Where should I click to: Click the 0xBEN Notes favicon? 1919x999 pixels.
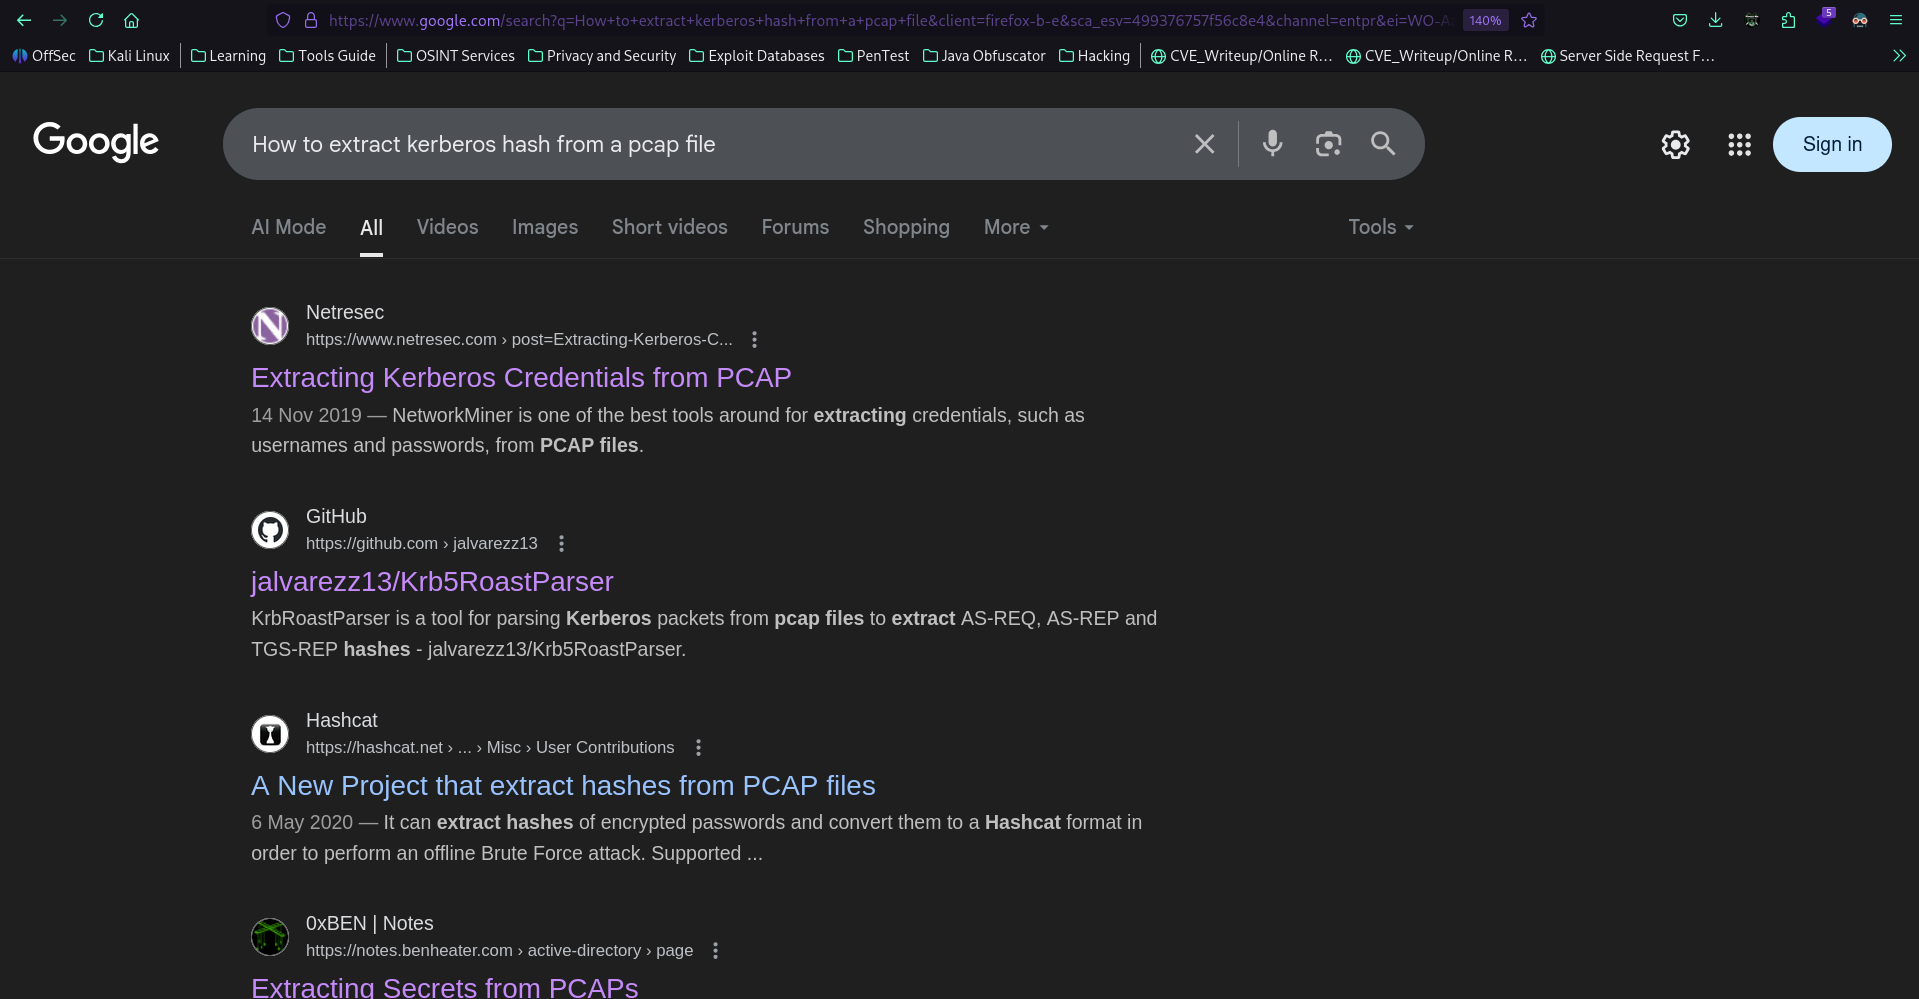pos(270,937)
